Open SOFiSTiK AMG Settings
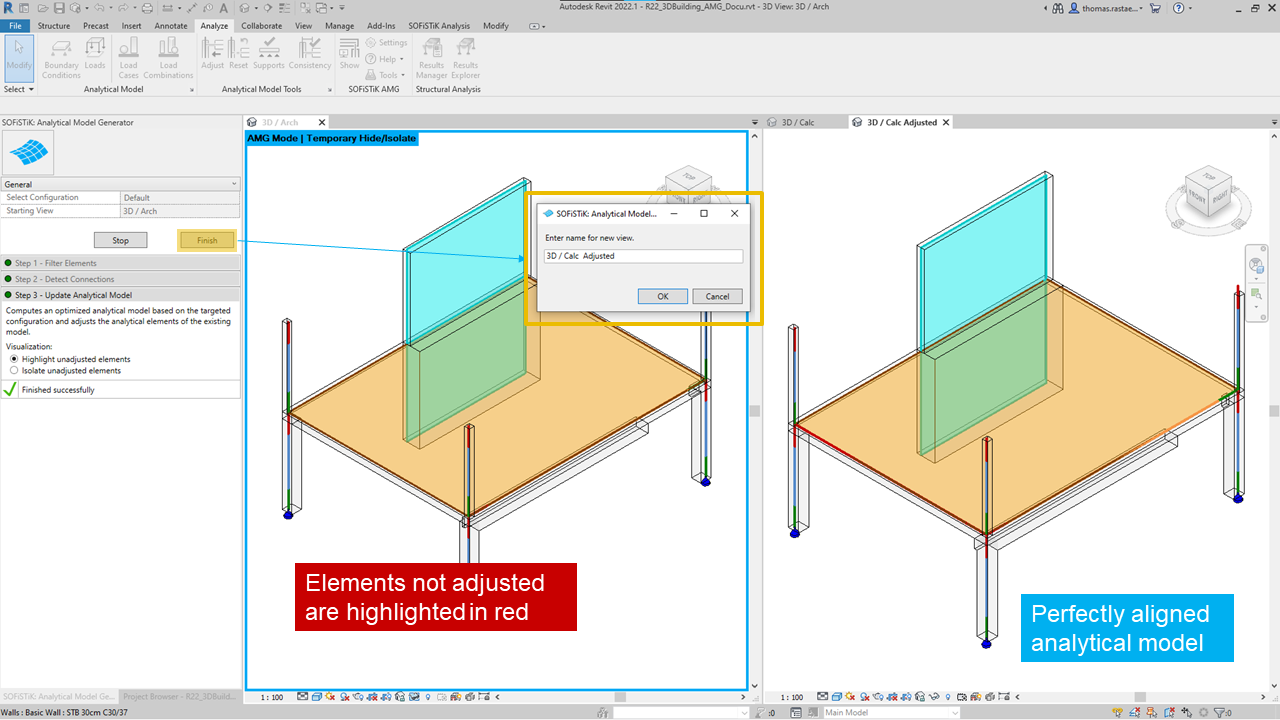This screenshot has width=1280, height=720. point(387,43)
